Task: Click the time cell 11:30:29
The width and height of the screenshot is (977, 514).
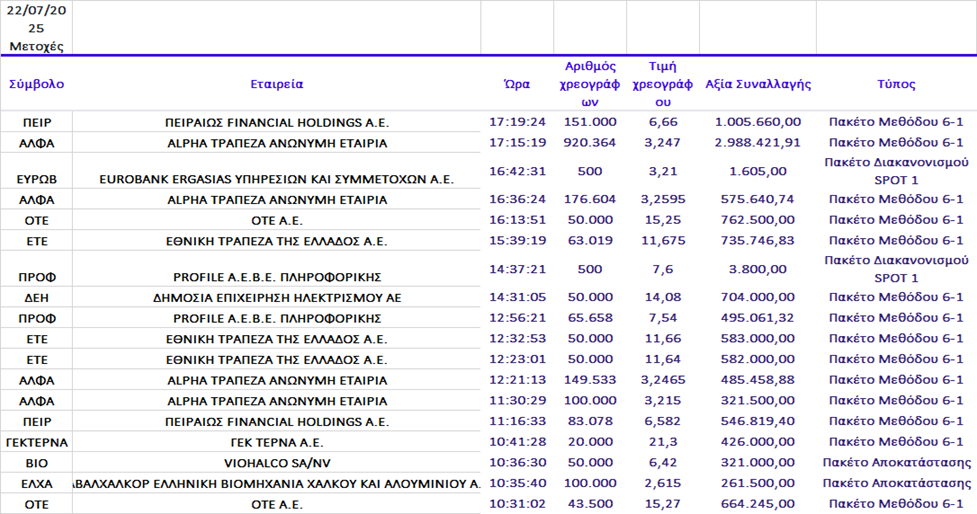Action: pos(517,400)
